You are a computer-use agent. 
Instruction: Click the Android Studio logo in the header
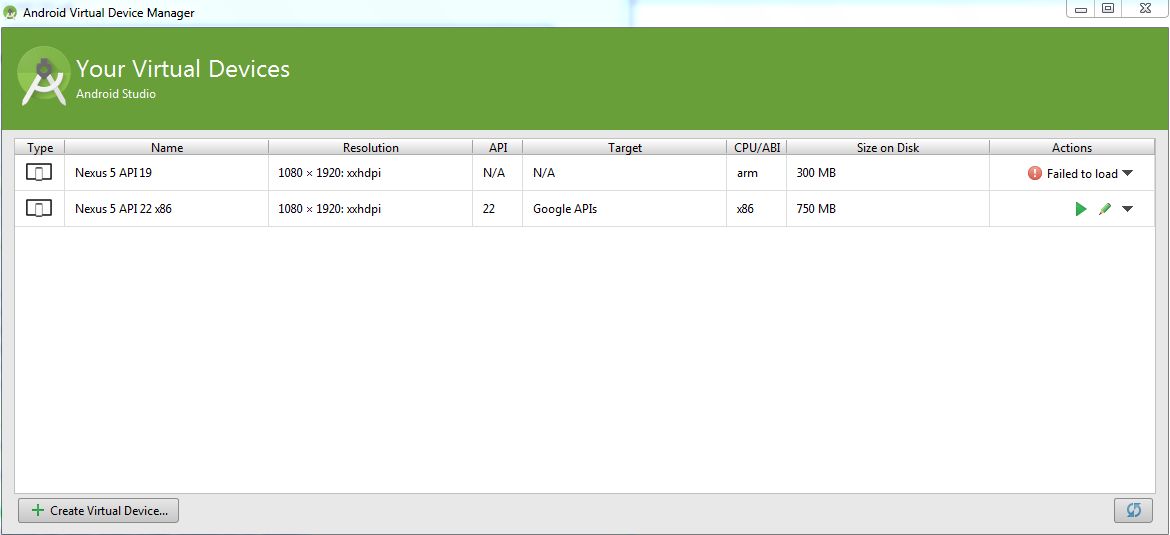point(44,76)
